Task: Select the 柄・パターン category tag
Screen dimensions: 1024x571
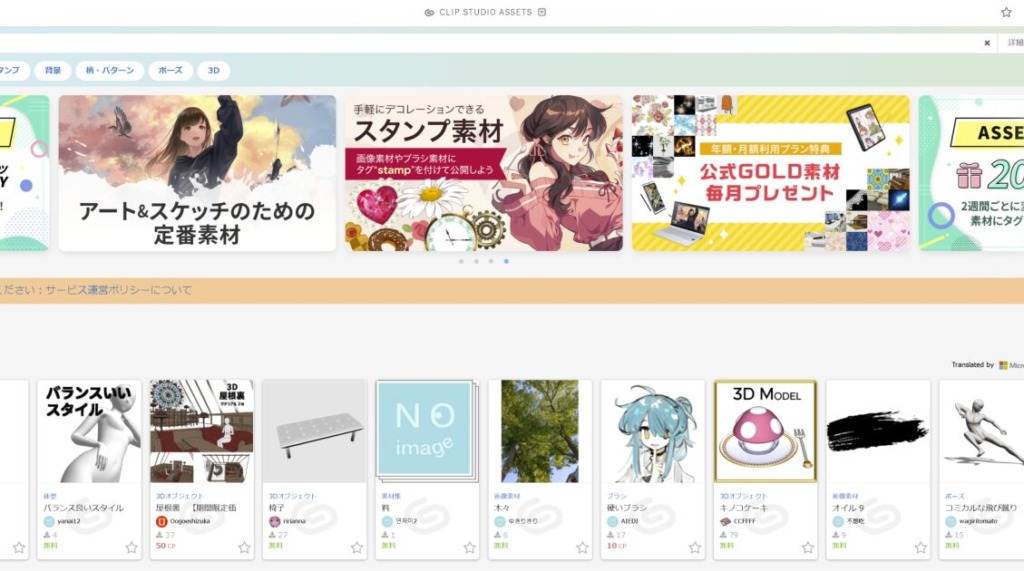Action: click(x=110, y=71)
